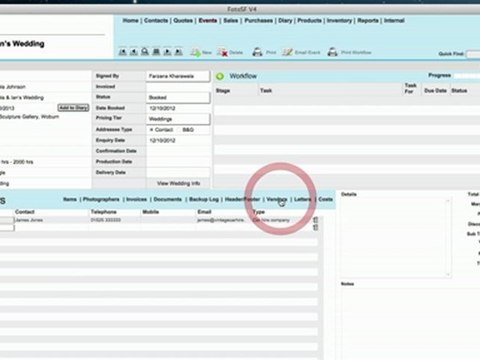Switch to the Costs tab
The height and width of the screenshot is (360, 480).
[326, 199]
